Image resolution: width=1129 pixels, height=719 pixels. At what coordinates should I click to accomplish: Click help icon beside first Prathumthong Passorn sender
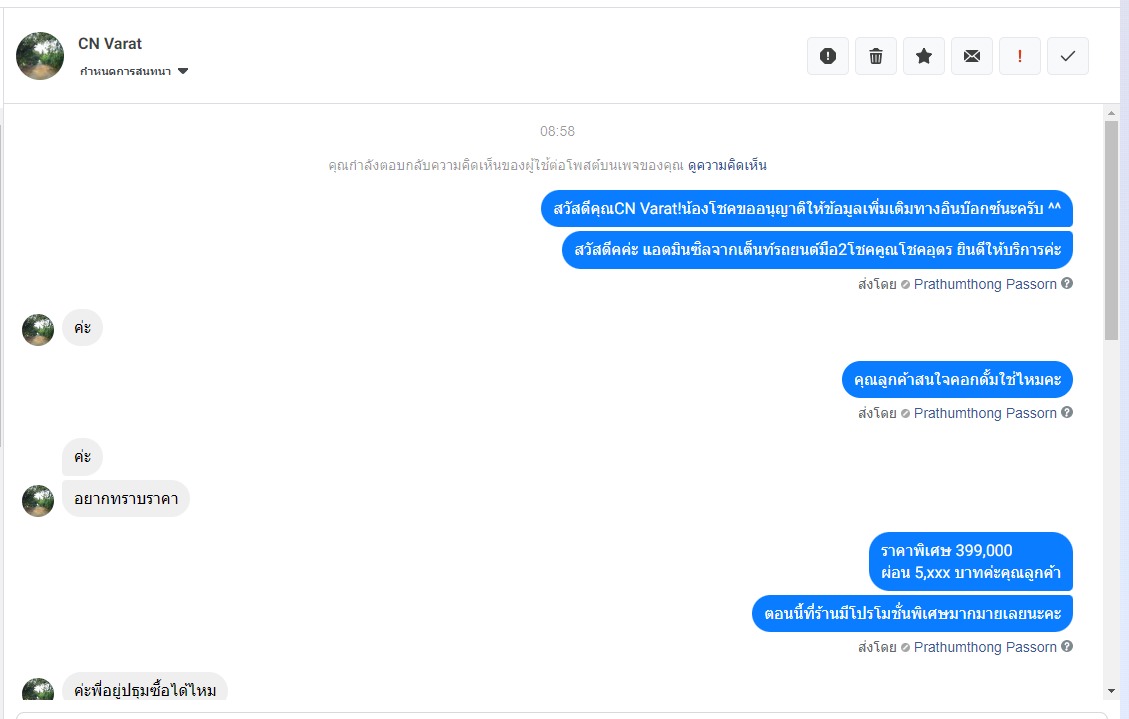click(1067, 284)
